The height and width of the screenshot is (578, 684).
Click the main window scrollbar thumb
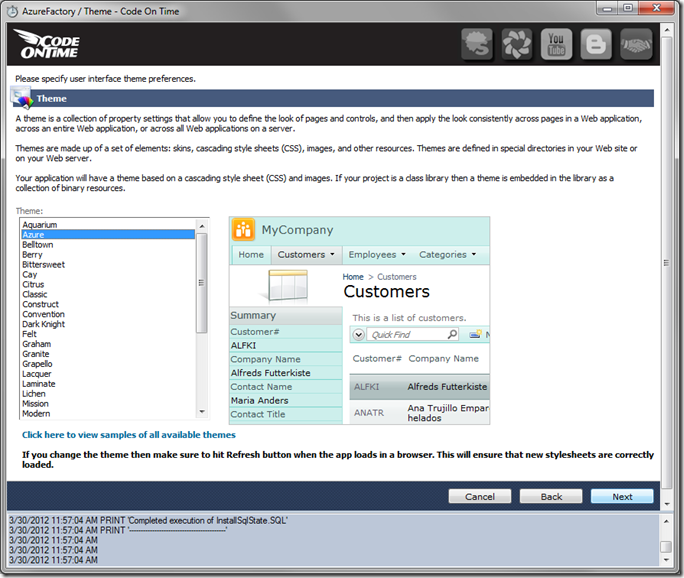667,263
